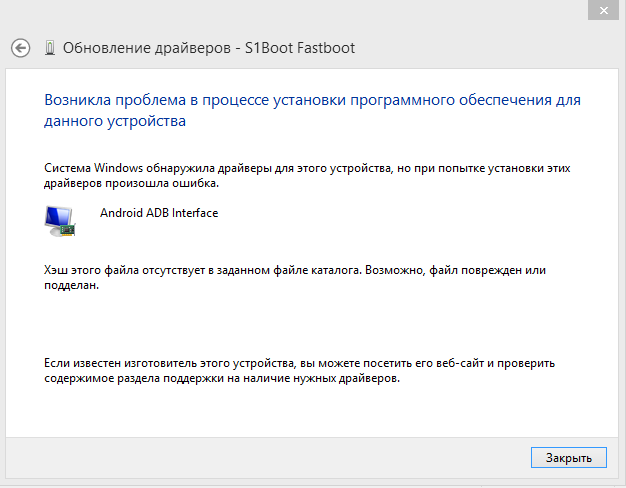
Task: Click the "Обновление драйверов" title text
Action: click(147, 48)
